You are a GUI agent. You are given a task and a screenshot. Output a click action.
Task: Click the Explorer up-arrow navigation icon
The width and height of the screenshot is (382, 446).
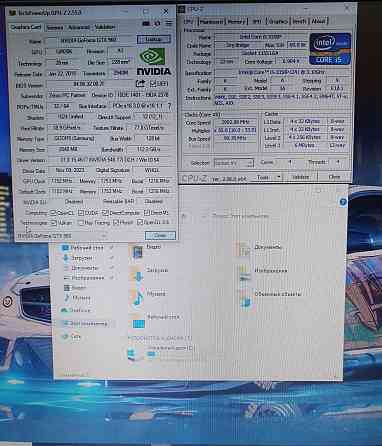pos(184,217)
